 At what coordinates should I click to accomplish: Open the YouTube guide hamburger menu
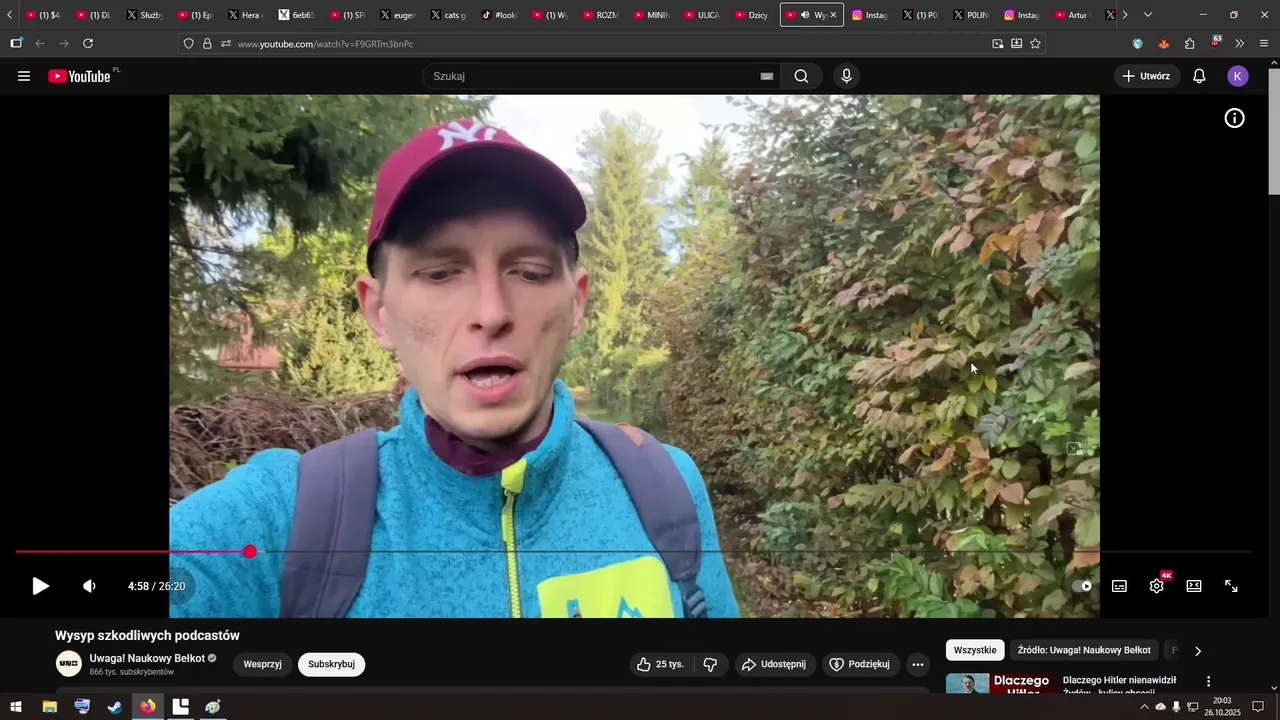[24, 76]
